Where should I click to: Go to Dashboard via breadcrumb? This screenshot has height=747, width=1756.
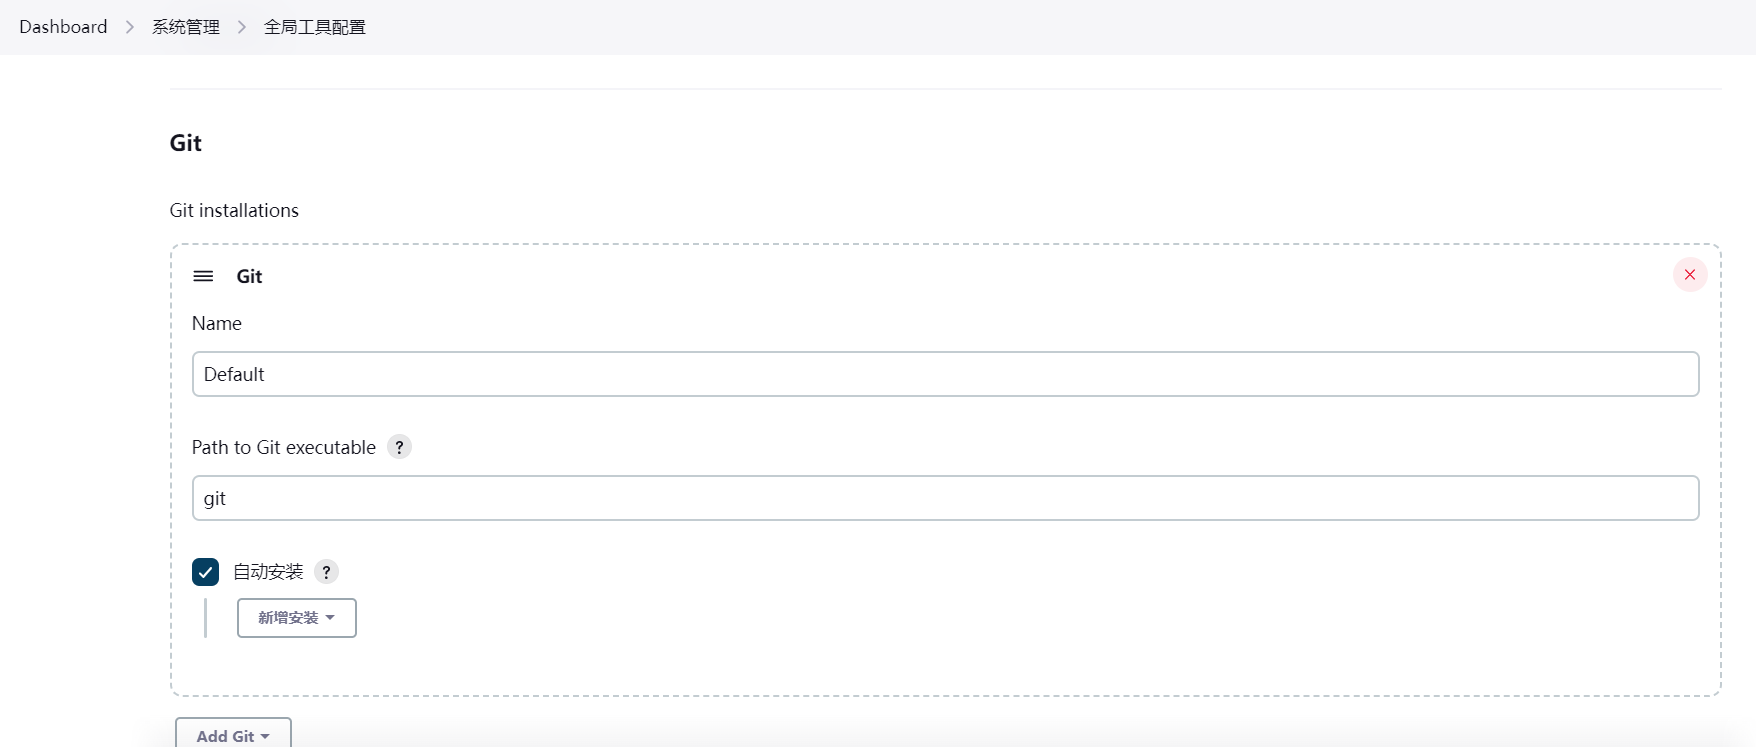click(x=63, y=27)
